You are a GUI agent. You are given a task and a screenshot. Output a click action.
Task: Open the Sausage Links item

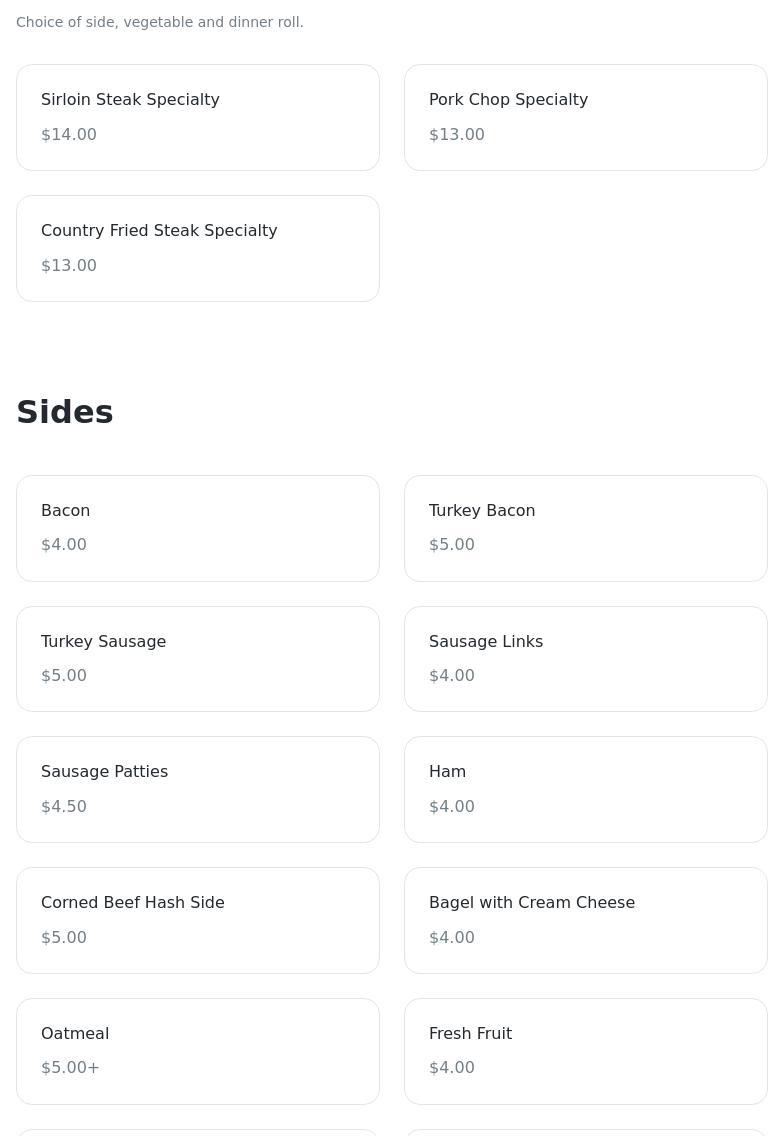point(585,659)
